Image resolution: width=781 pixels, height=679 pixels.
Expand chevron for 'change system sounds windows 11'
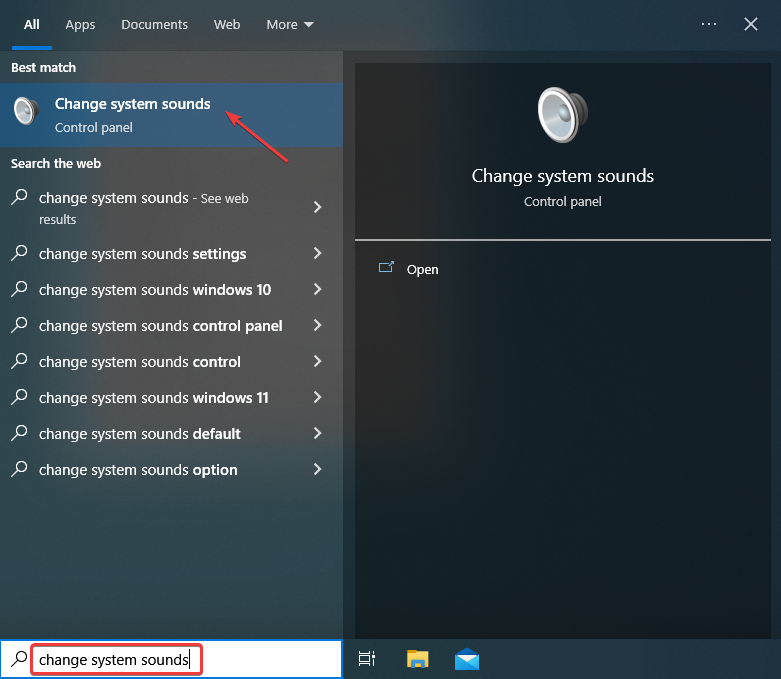(x=317, y=397)
